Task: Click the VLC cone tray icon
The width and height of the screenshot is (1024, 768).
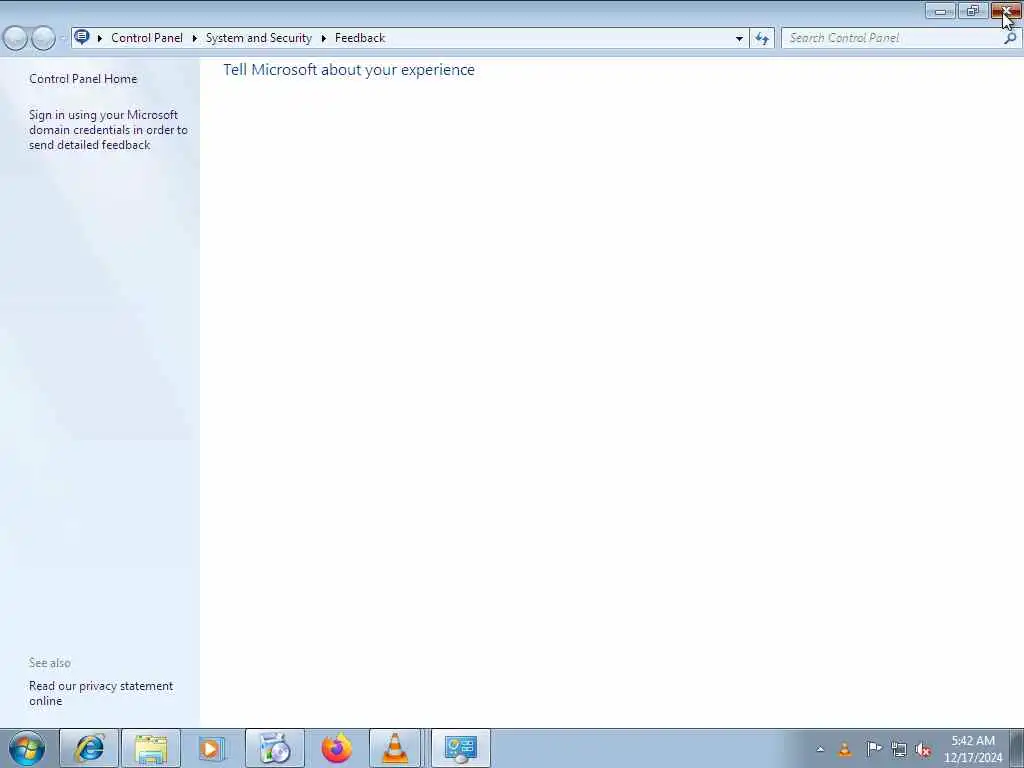Action: click(844, 749)
